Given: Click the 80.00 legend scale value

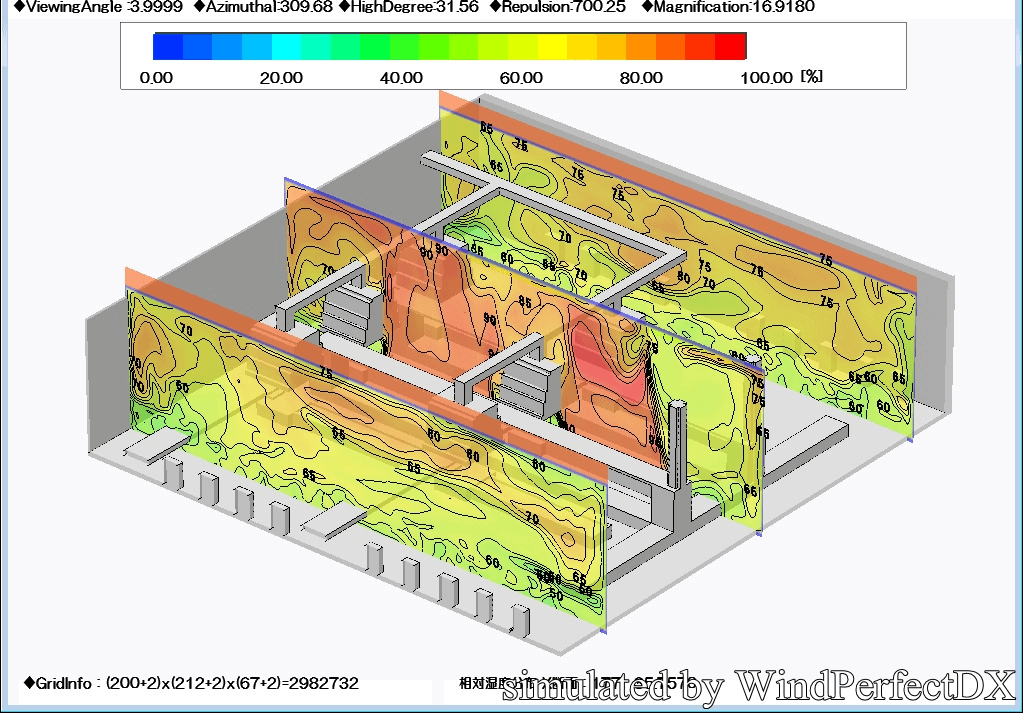Looking at the screenshot, I should coord(641,78).
